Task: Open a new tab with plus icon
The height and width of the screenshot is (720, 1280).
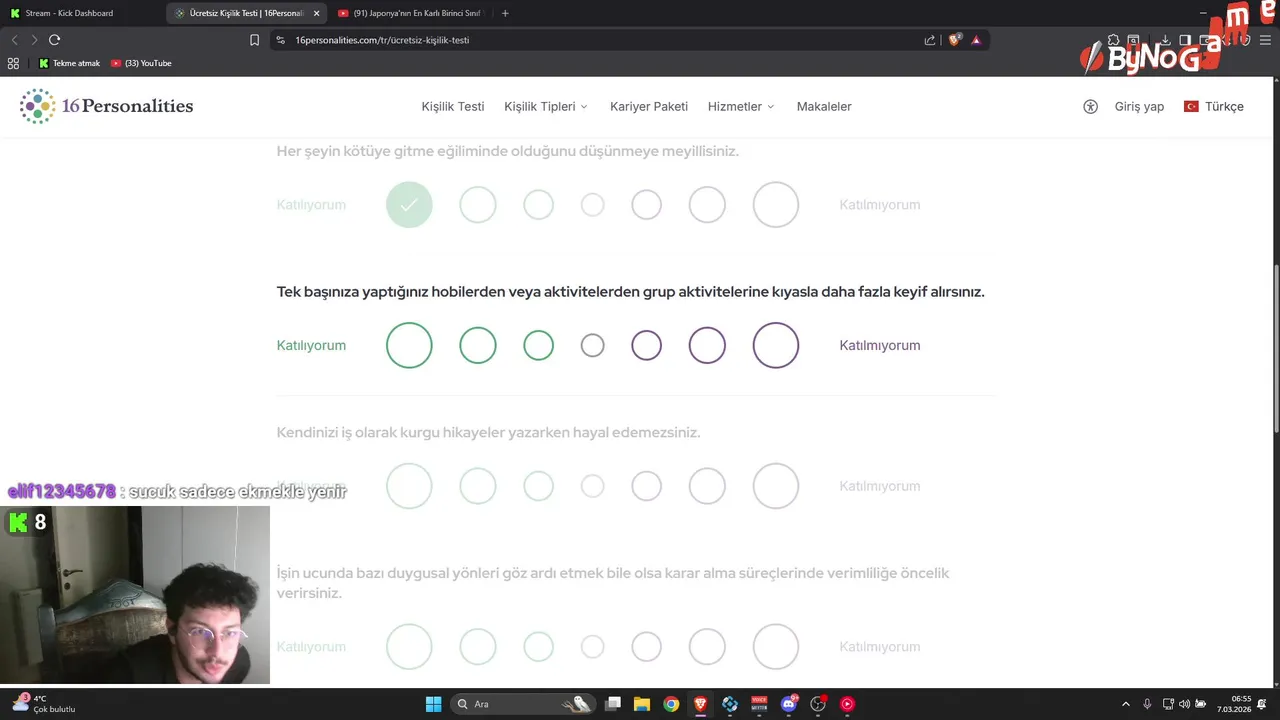Action: 505,13
